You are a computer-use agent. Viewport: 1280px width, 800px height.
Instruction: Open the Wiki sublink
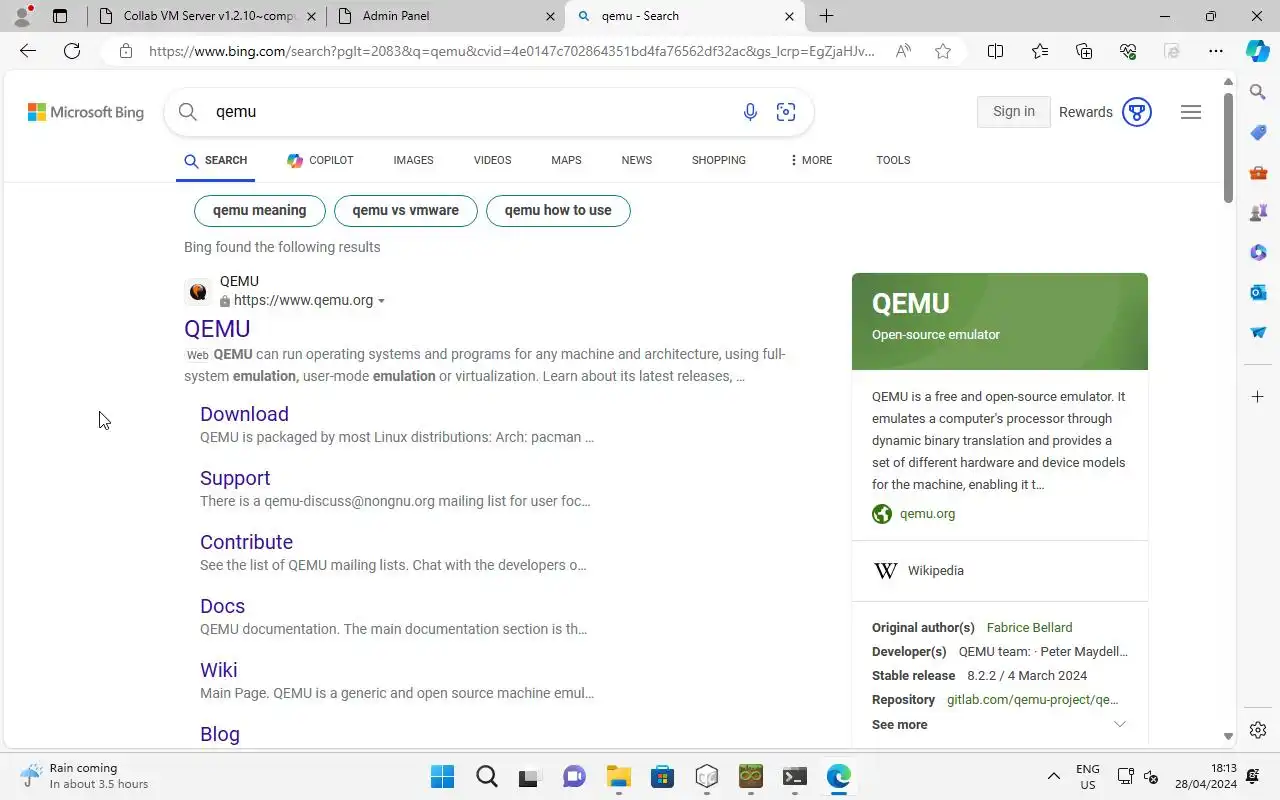(x=218, y=670)
